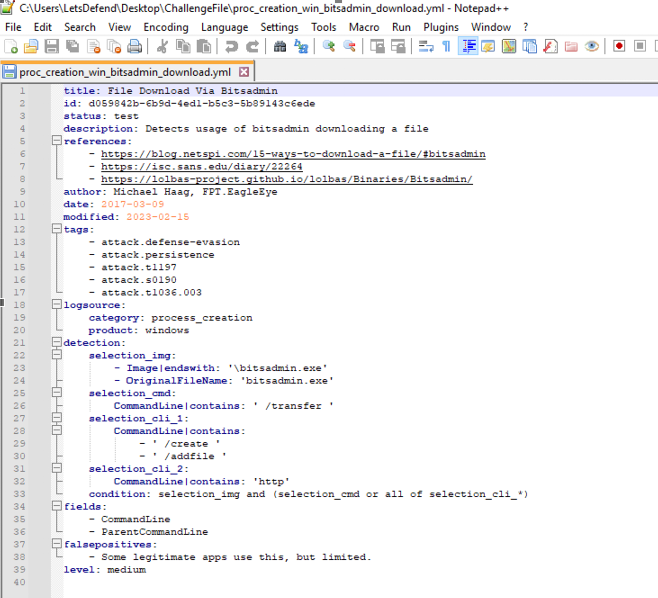Click the Stop Recording macro icon
The width and height of the screenshot is (658, 598).
click(640, 46)
